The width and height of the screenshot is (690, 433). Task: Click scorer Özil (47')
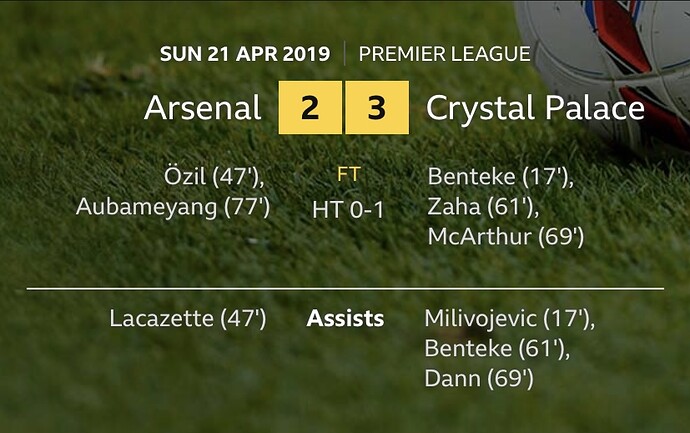coord(217,178)
